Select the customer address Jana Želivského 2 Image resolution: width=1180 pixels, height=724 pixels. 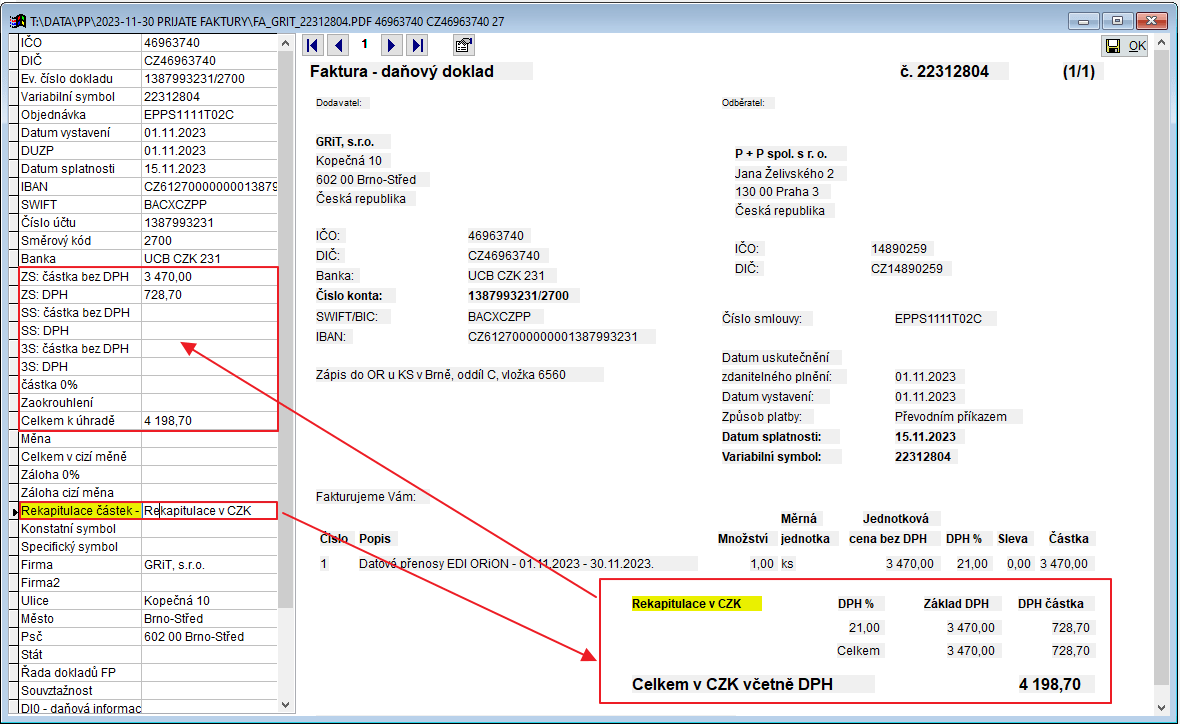pos(784,174)
